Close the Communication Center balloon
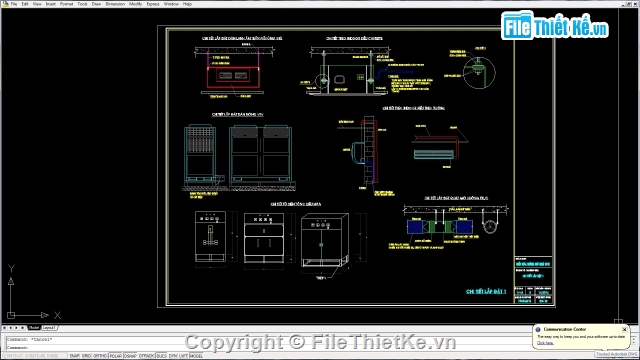640x360 pixels. click(624, 329)
